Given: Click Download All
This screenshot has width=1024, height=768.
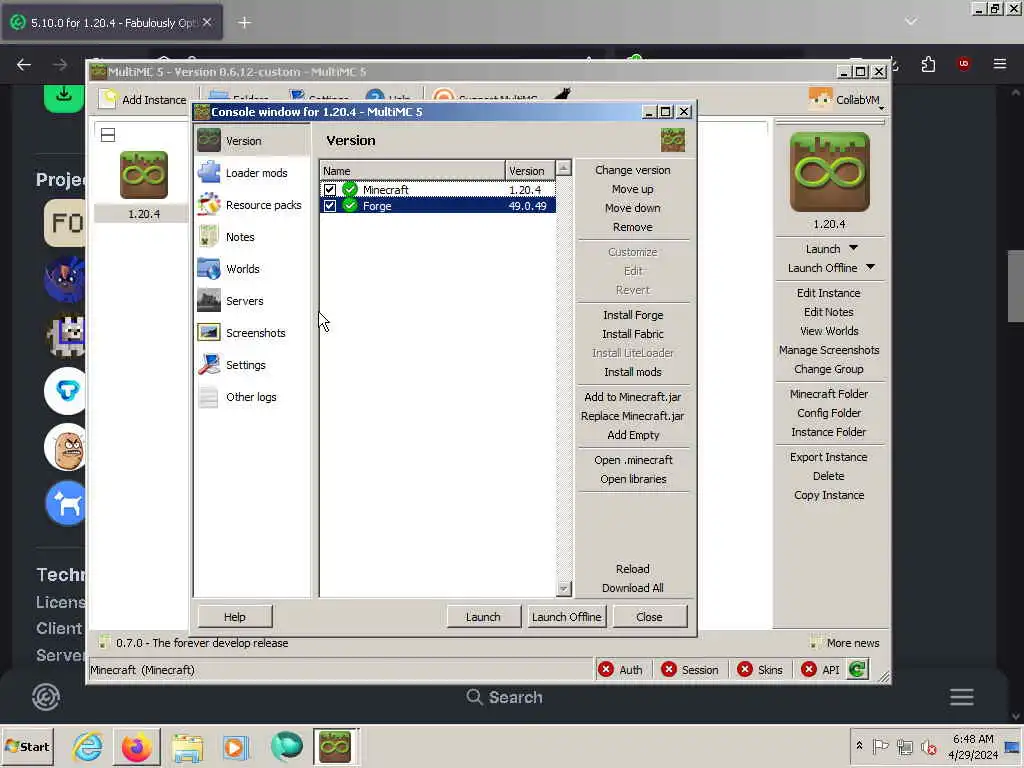Looking at the screenshot, I should click(x=632, y=588).
